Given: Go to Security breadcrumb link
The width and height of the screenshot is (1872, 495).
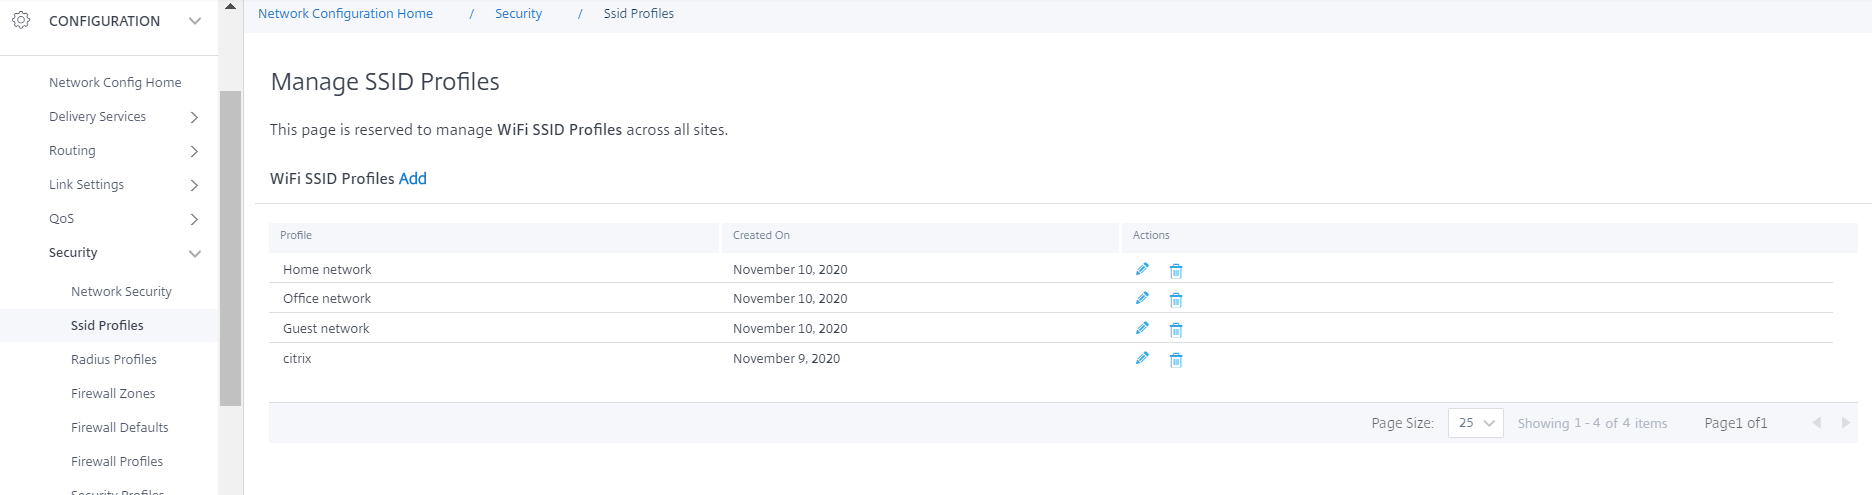Looking at the screenshot, I should coord(518,14).
